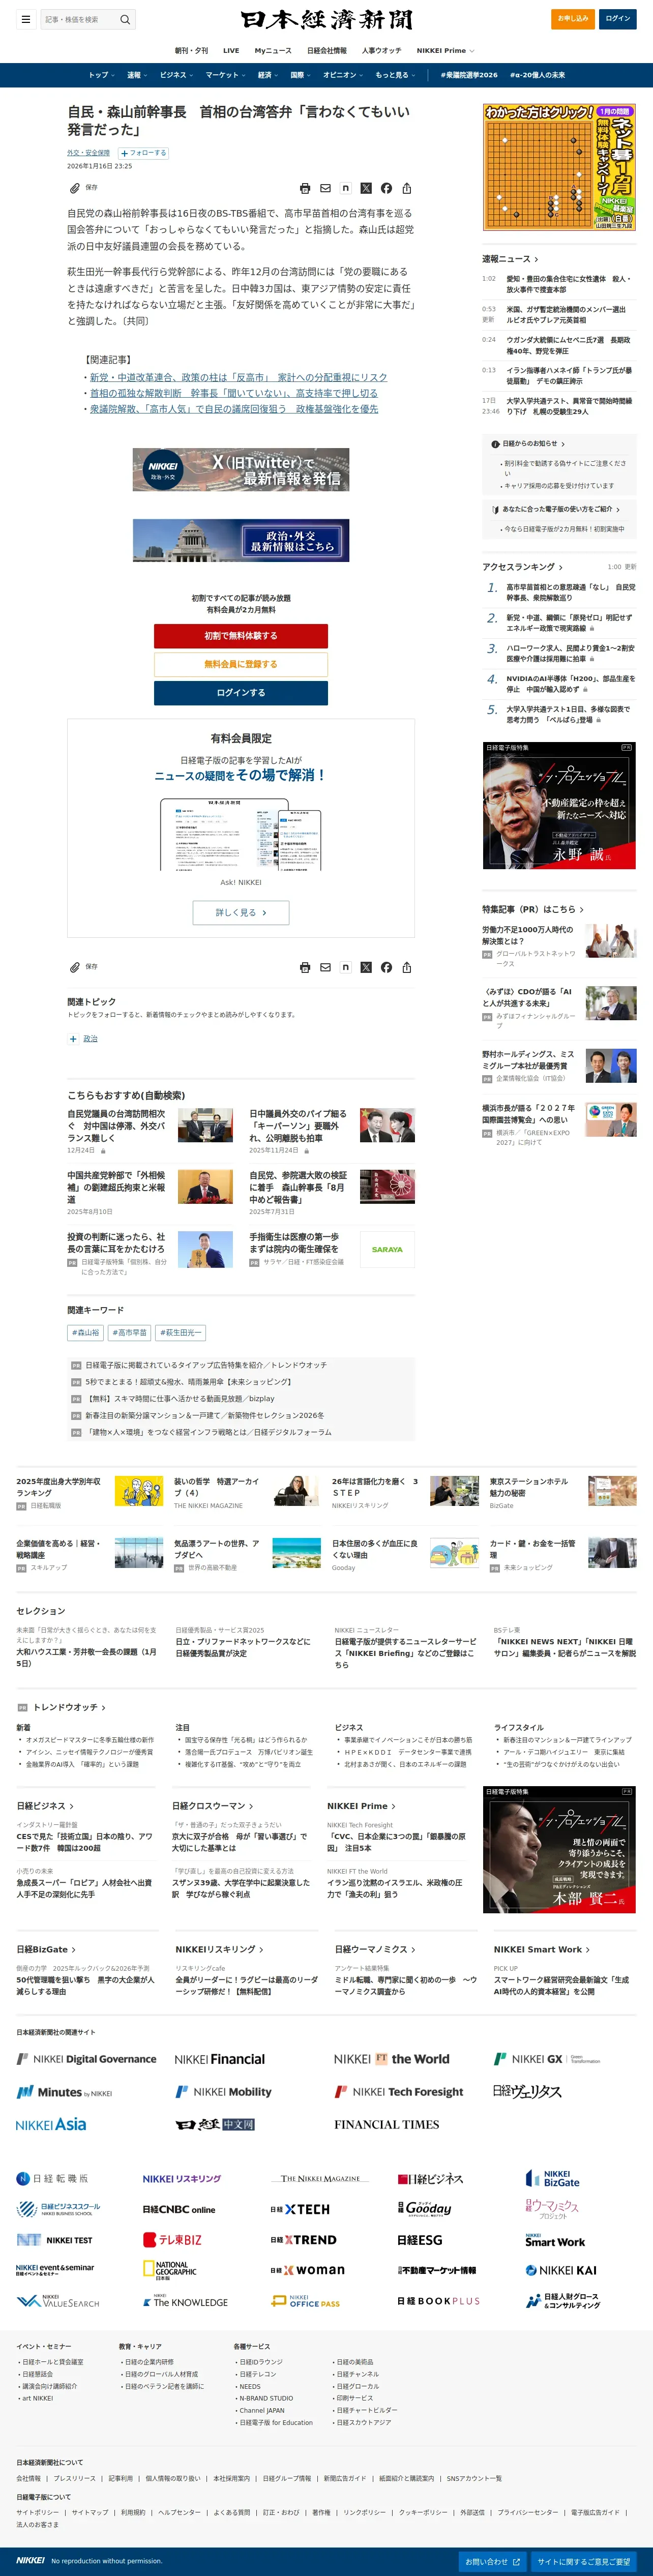
Task: Share to note via icon beneath article date
Action: [345, 188]
